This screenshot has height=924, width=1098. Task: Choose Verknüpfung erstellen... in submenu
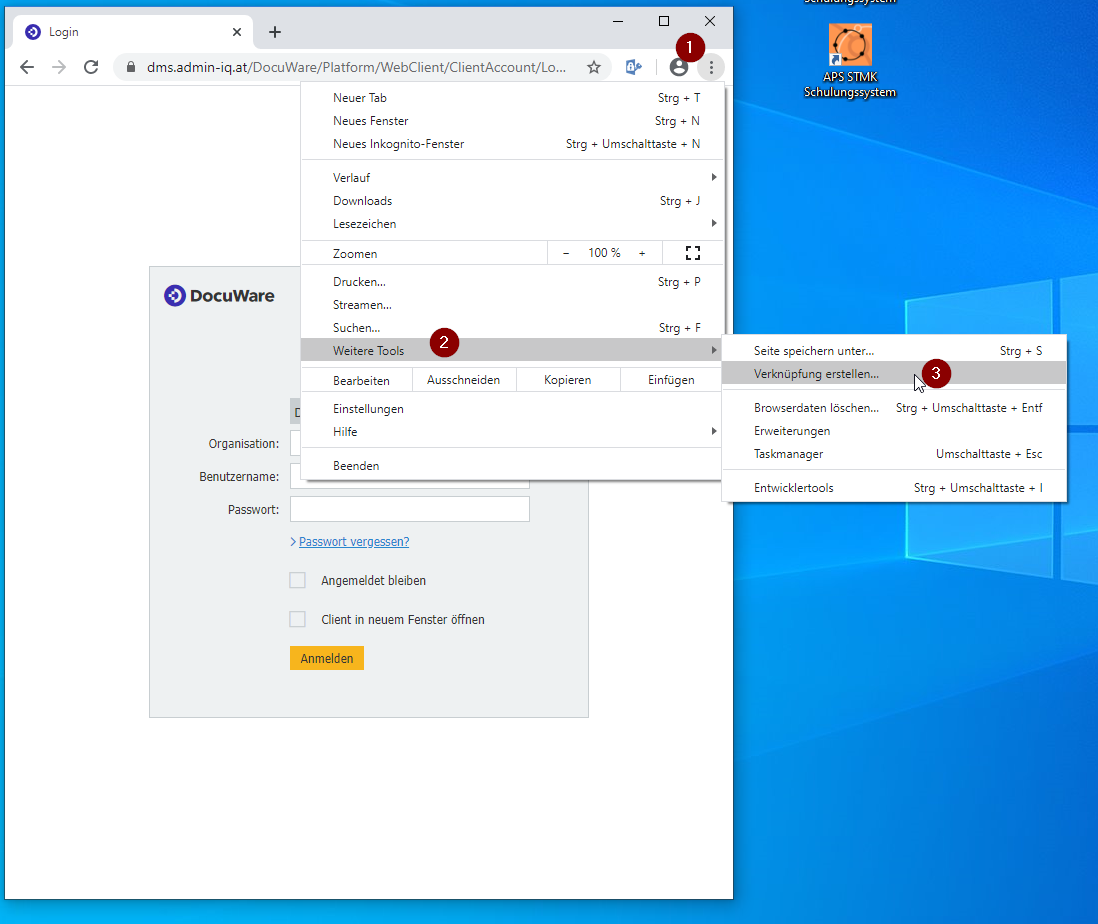[x=894, y=374]
